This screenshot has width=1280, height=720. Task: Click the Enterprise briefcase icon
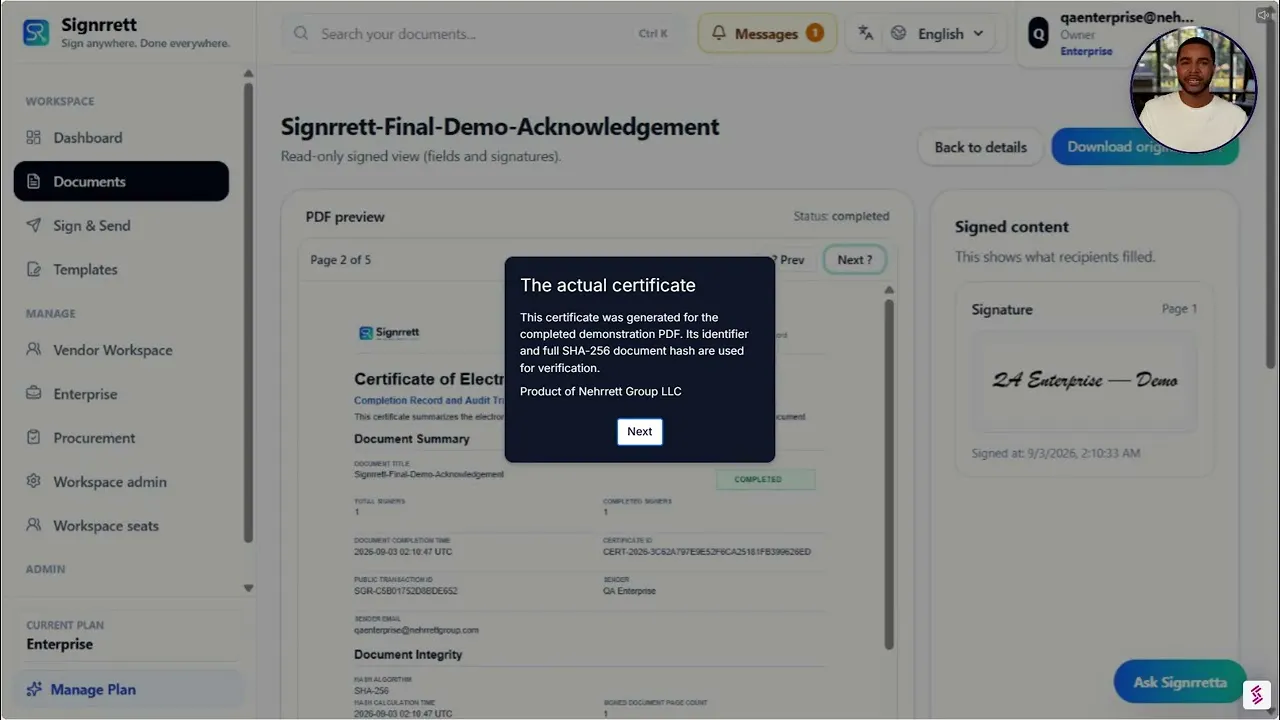[x=34, y=394]
